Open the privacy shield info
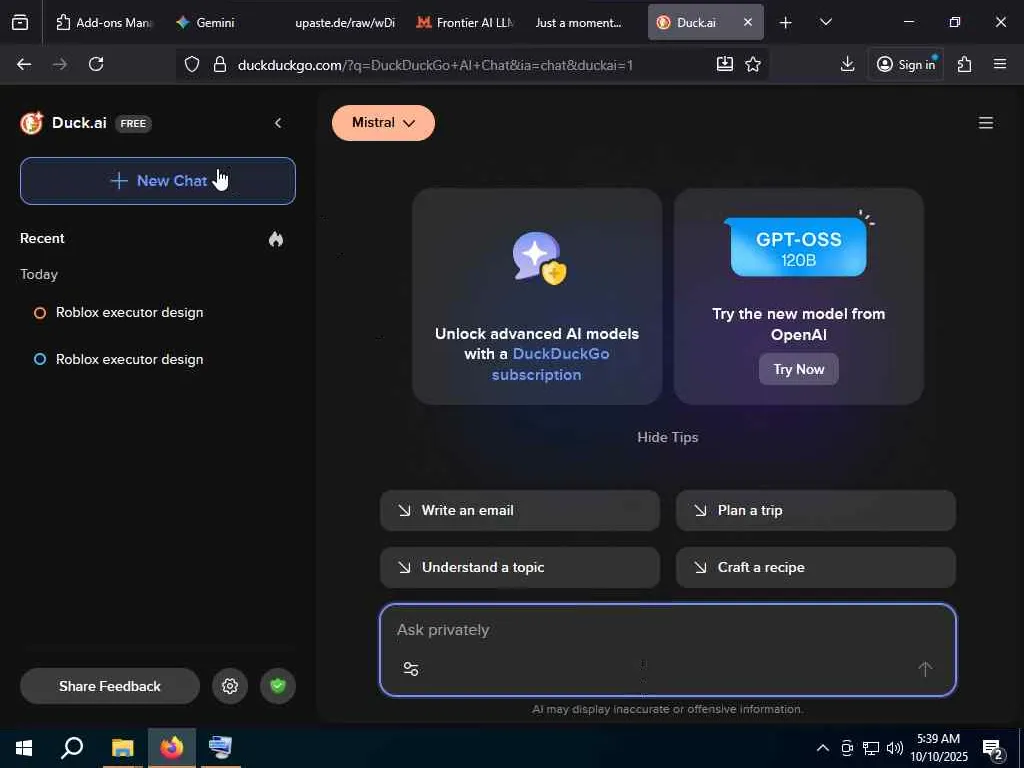Screen dimensions: 1024x768 point(278,686)
